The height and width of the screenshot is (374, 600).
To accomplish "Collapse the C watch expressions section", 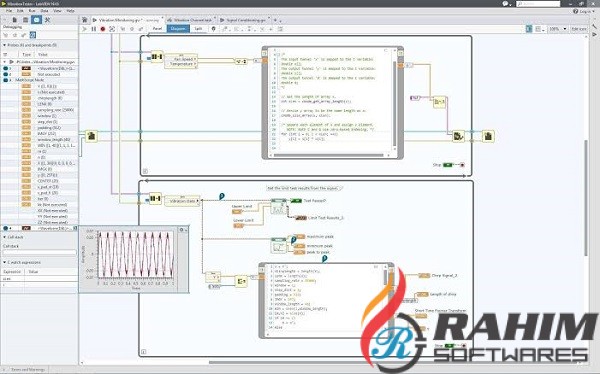I will tap(5, 263).
